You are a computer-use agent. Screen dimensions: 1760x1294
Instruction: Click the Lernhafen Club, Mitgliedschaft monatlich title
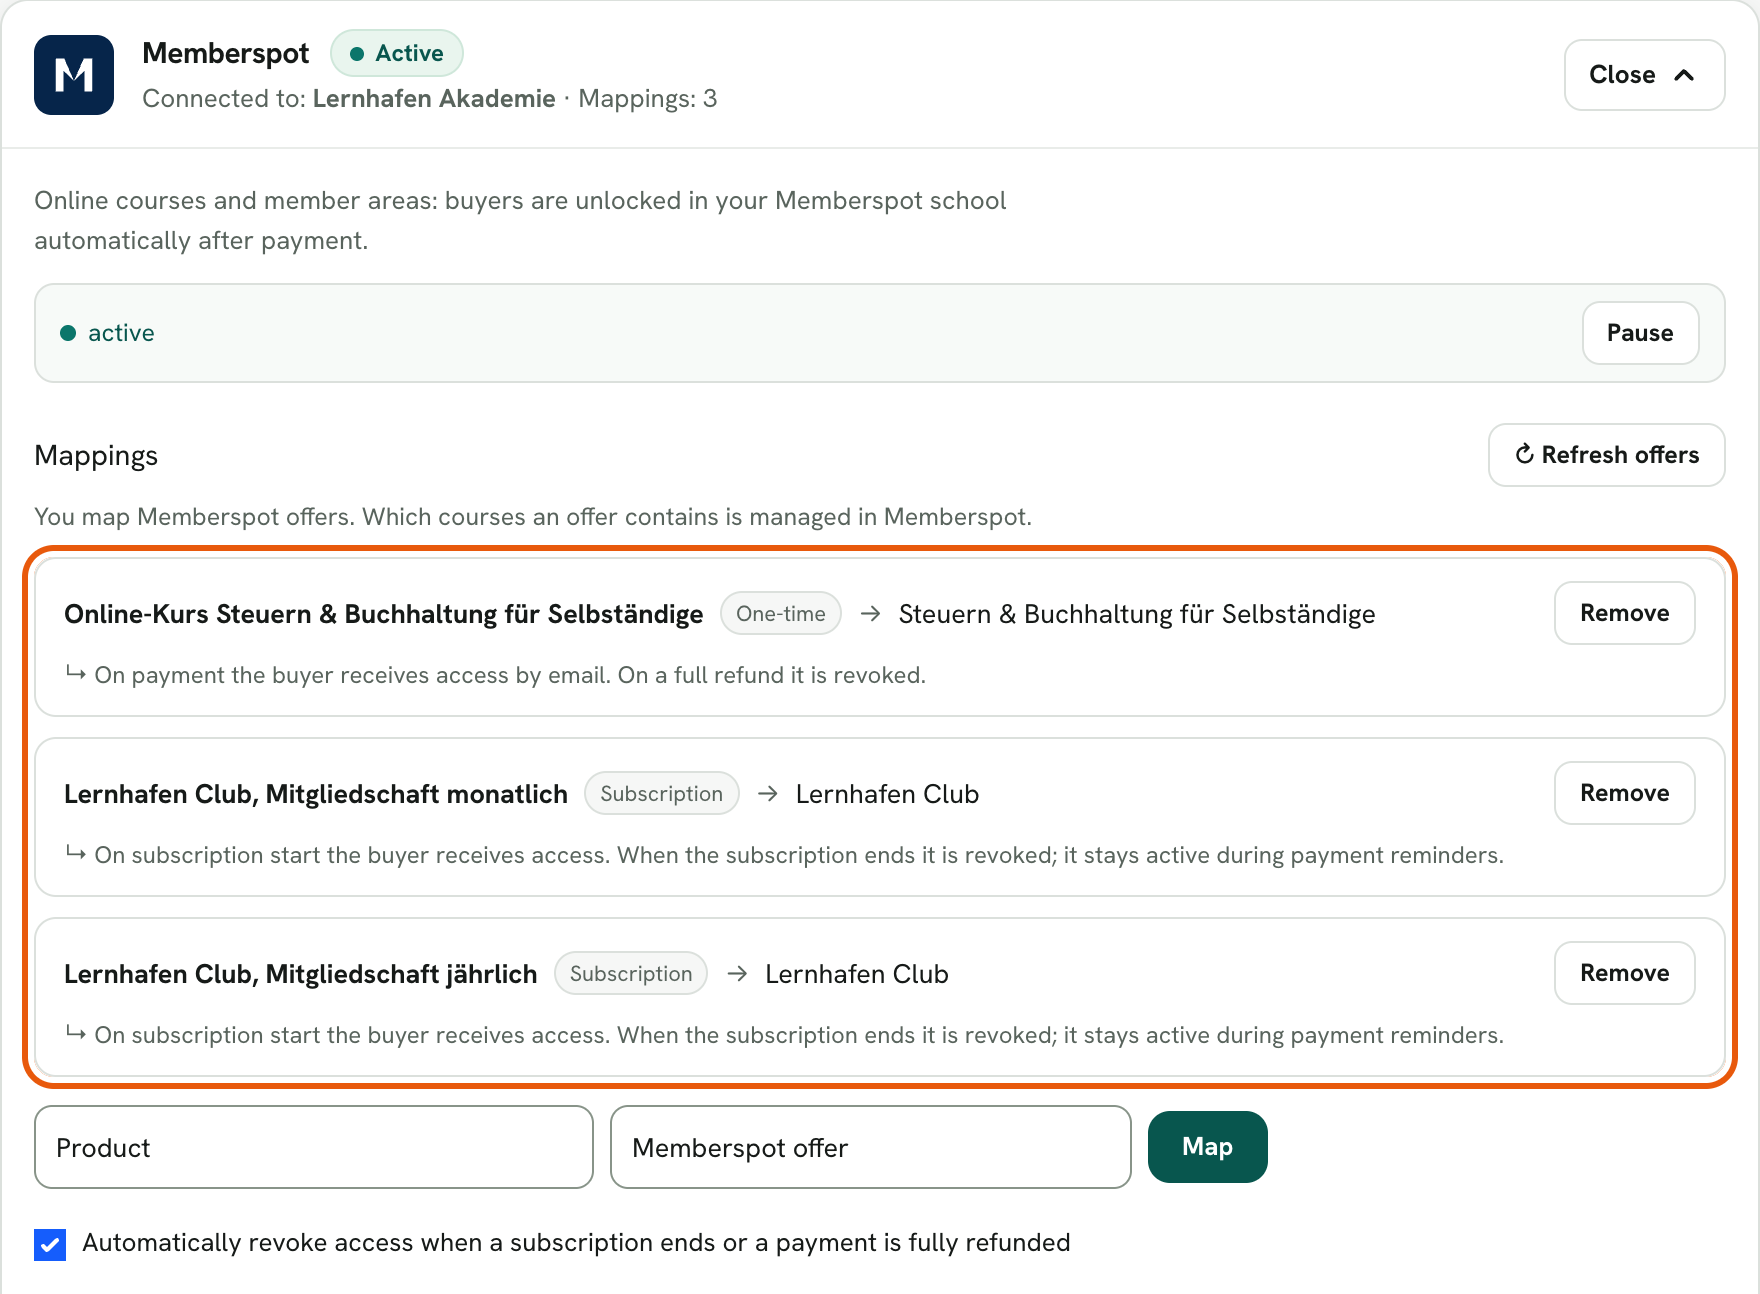point(316,794)
